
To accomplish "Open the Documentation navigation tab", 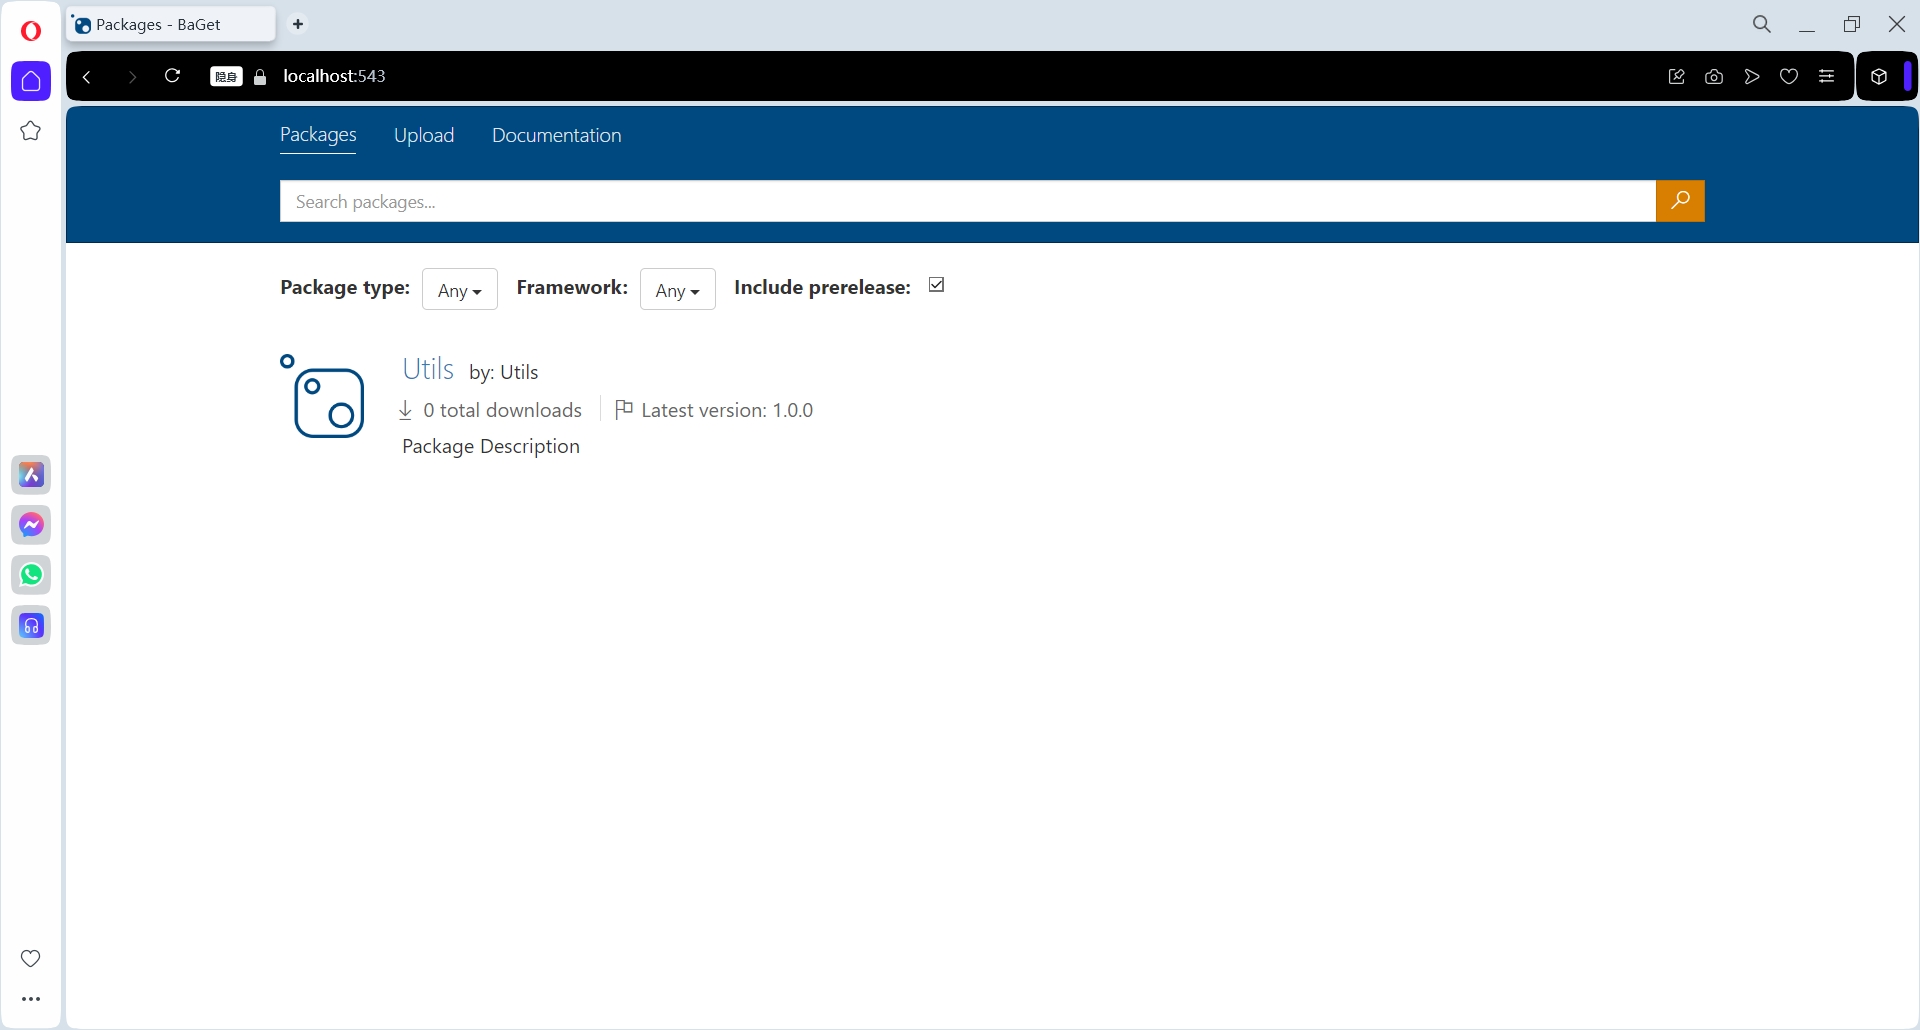I will [557, 135].
